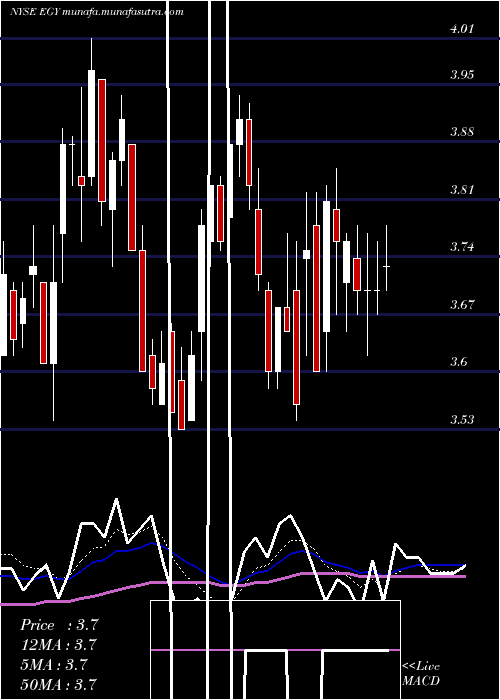Viewport: 500px width, 700px height.
Task: Click the 3.88 price axis label
Action: pyautogui.click(x=462, y=132)
